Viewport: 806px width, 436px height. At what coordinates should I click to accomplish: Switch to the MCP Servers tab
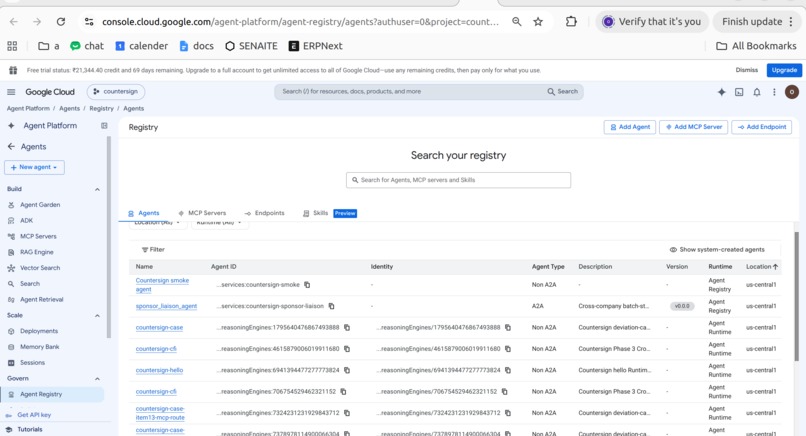tap(202, 213)
